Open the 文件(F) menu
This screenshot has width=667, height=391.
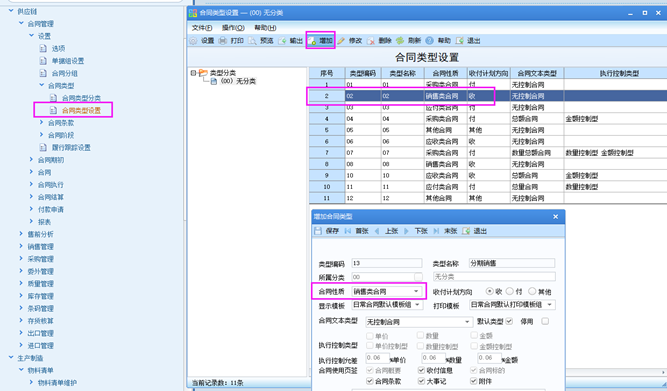click(202, 28)
